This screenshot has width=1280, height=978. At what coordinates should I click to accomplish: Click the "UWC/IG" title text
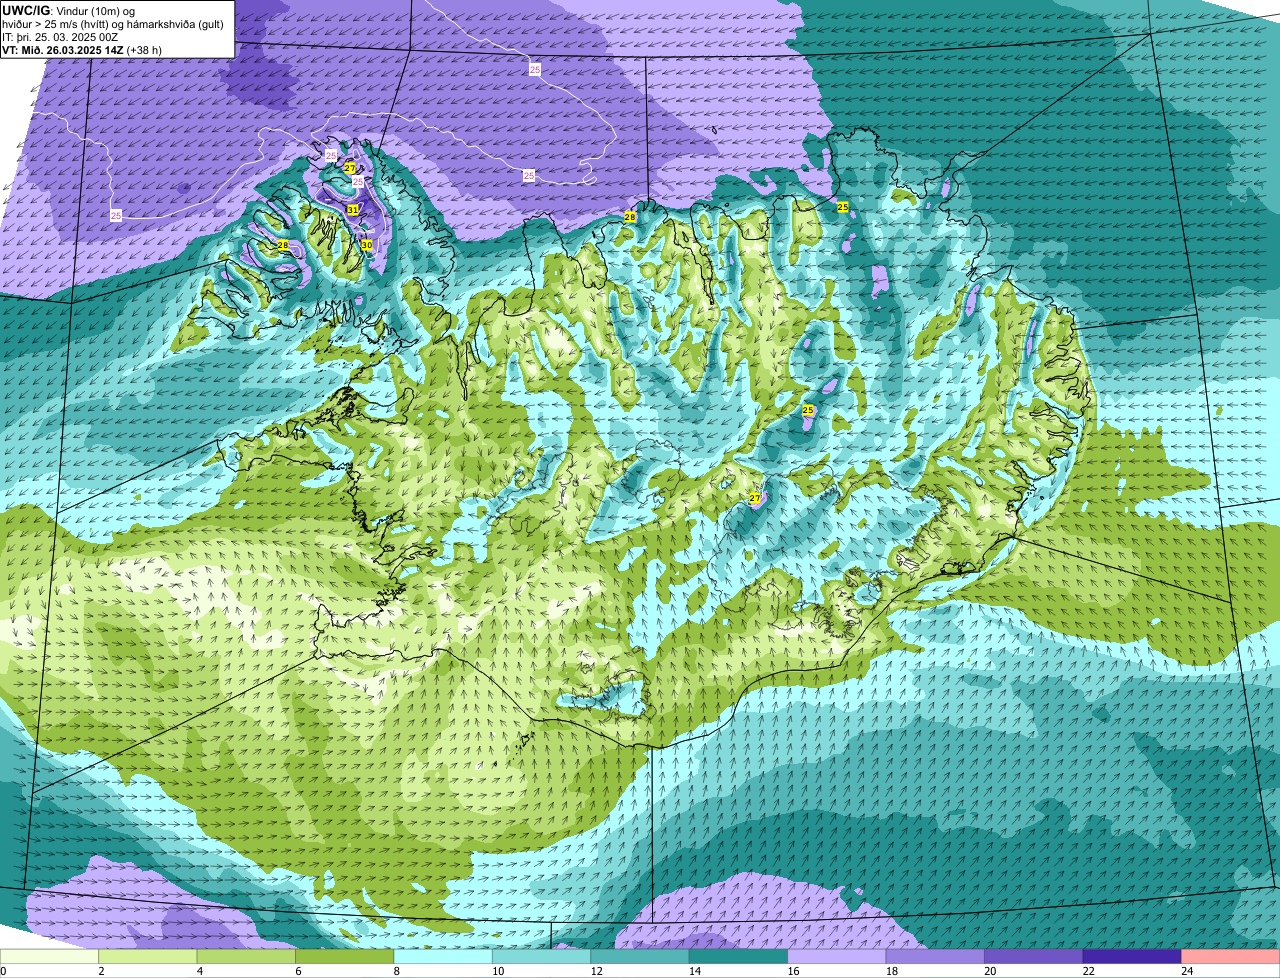click(27, 10)
